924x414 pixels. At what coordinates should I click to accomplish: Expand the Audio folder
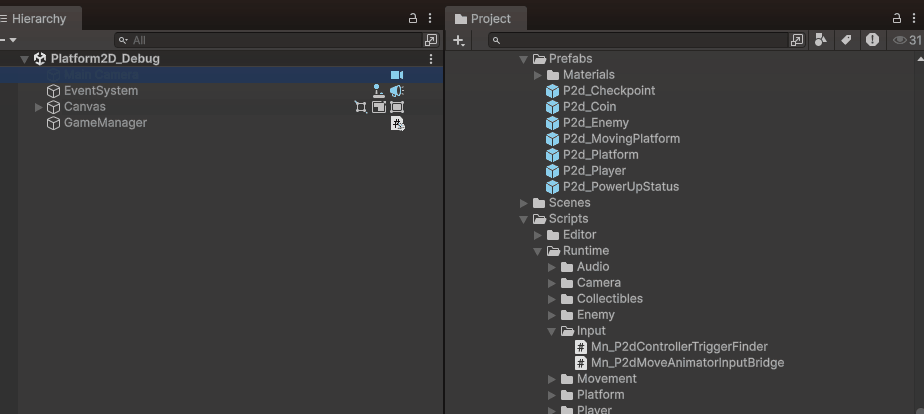[552, 267]
